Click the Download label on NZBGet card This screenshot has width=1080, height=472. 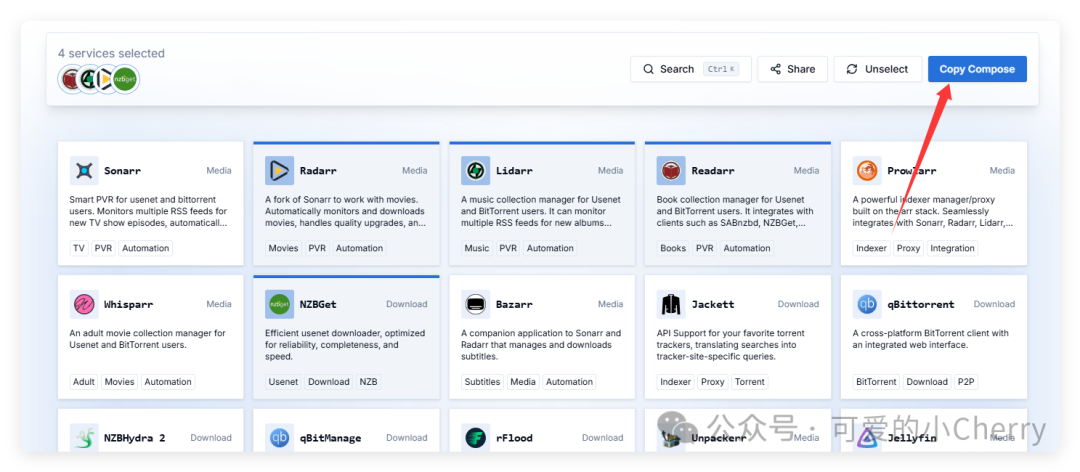coord(406,304)
